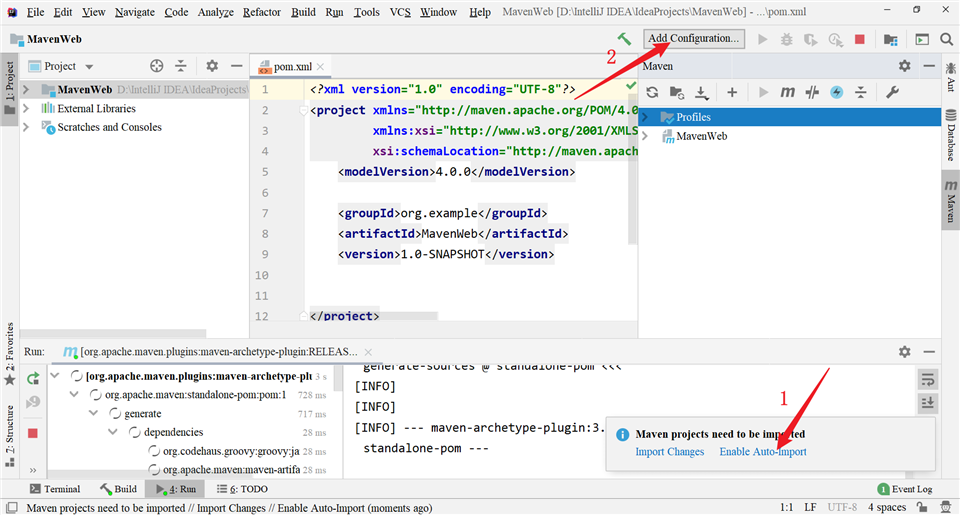Open Maven panel gear options
The height and width of the screenshot is (515, 960).
coord(904,66)
